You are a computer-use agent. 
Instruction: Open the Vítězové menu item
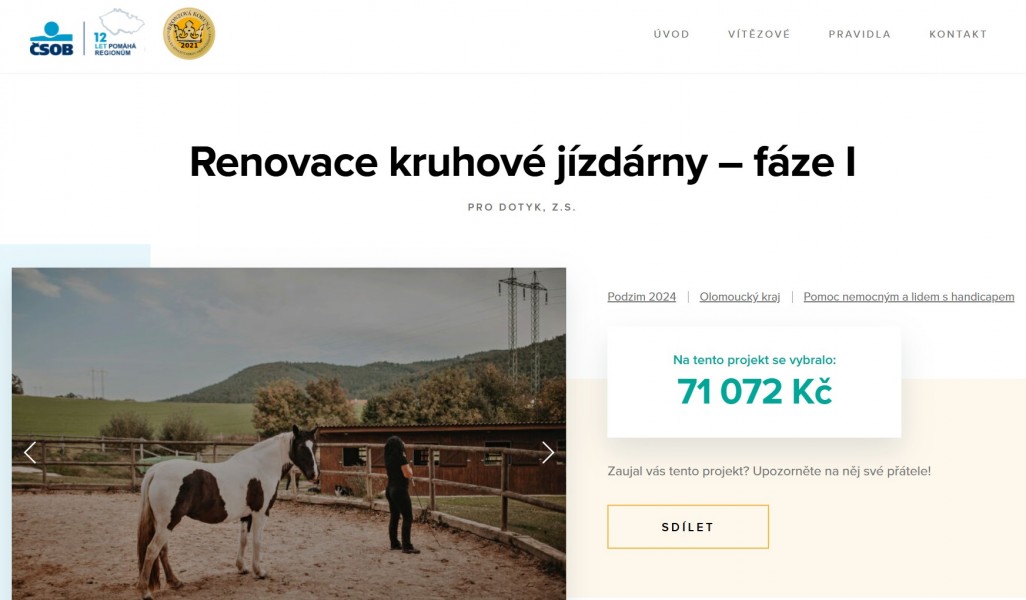(759, 34)
